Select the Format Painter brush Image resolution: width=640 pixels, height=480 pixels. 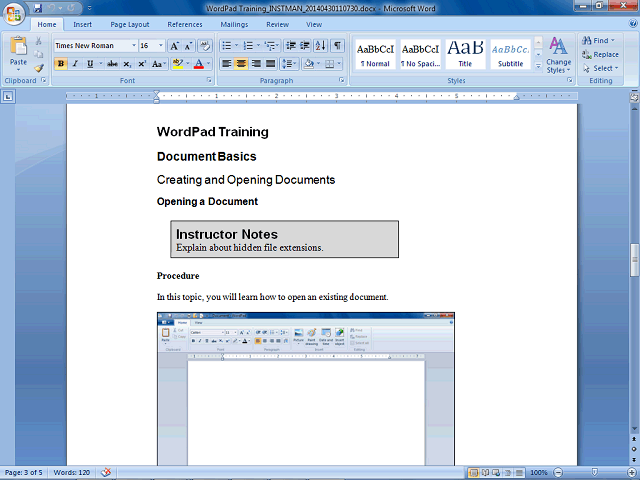[39, 68]
